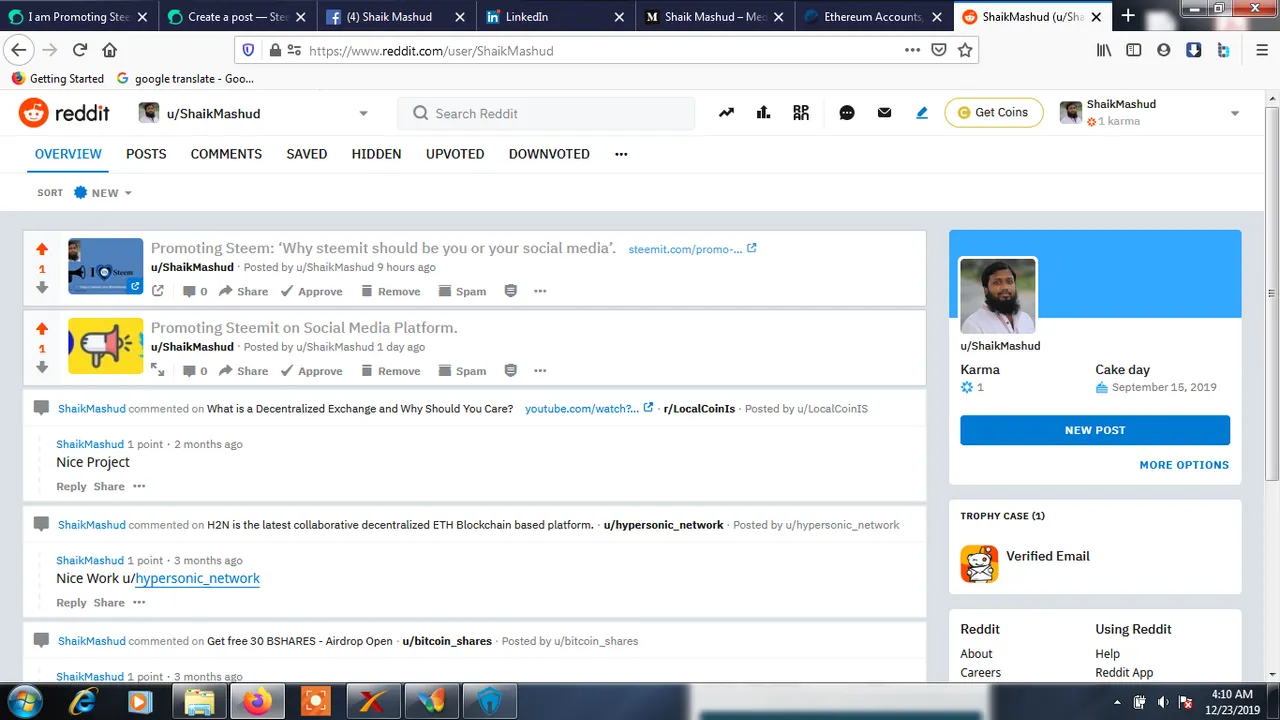Upvote 'Promoting Steemit on Social Media Platform' post
1280x720 pixels.
[x=42, y=329]
